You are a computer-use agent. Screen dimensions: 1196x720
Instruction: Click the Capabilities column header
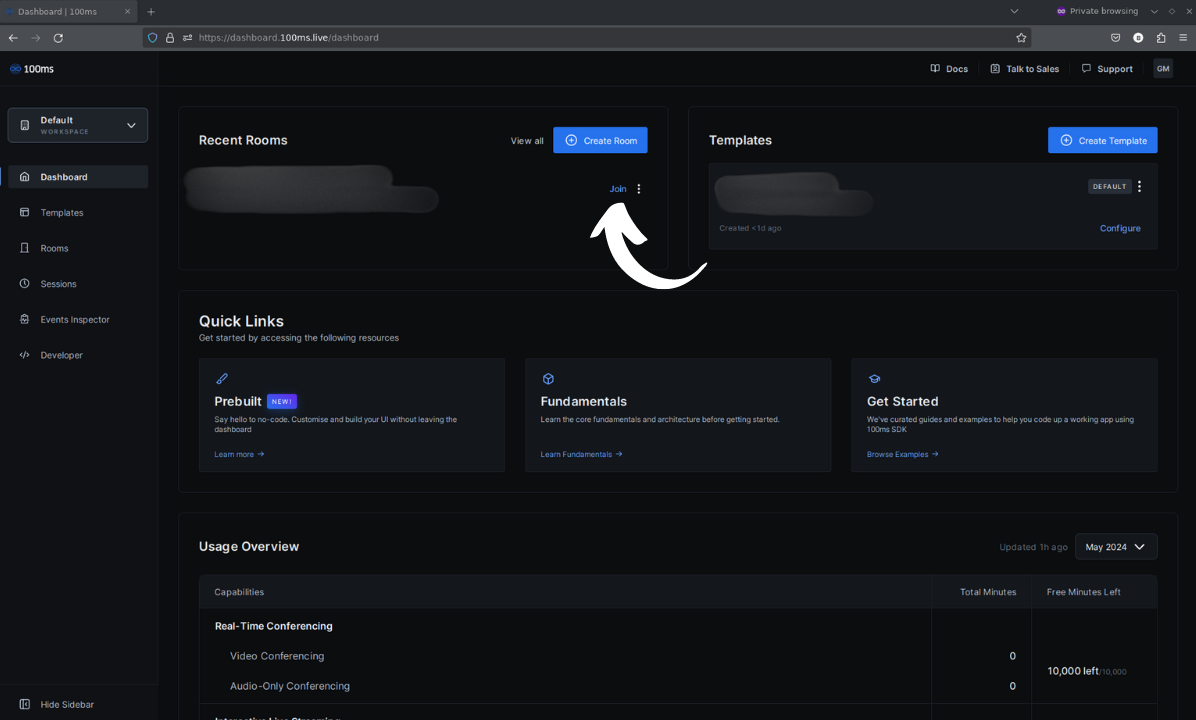tap(239, 592)
